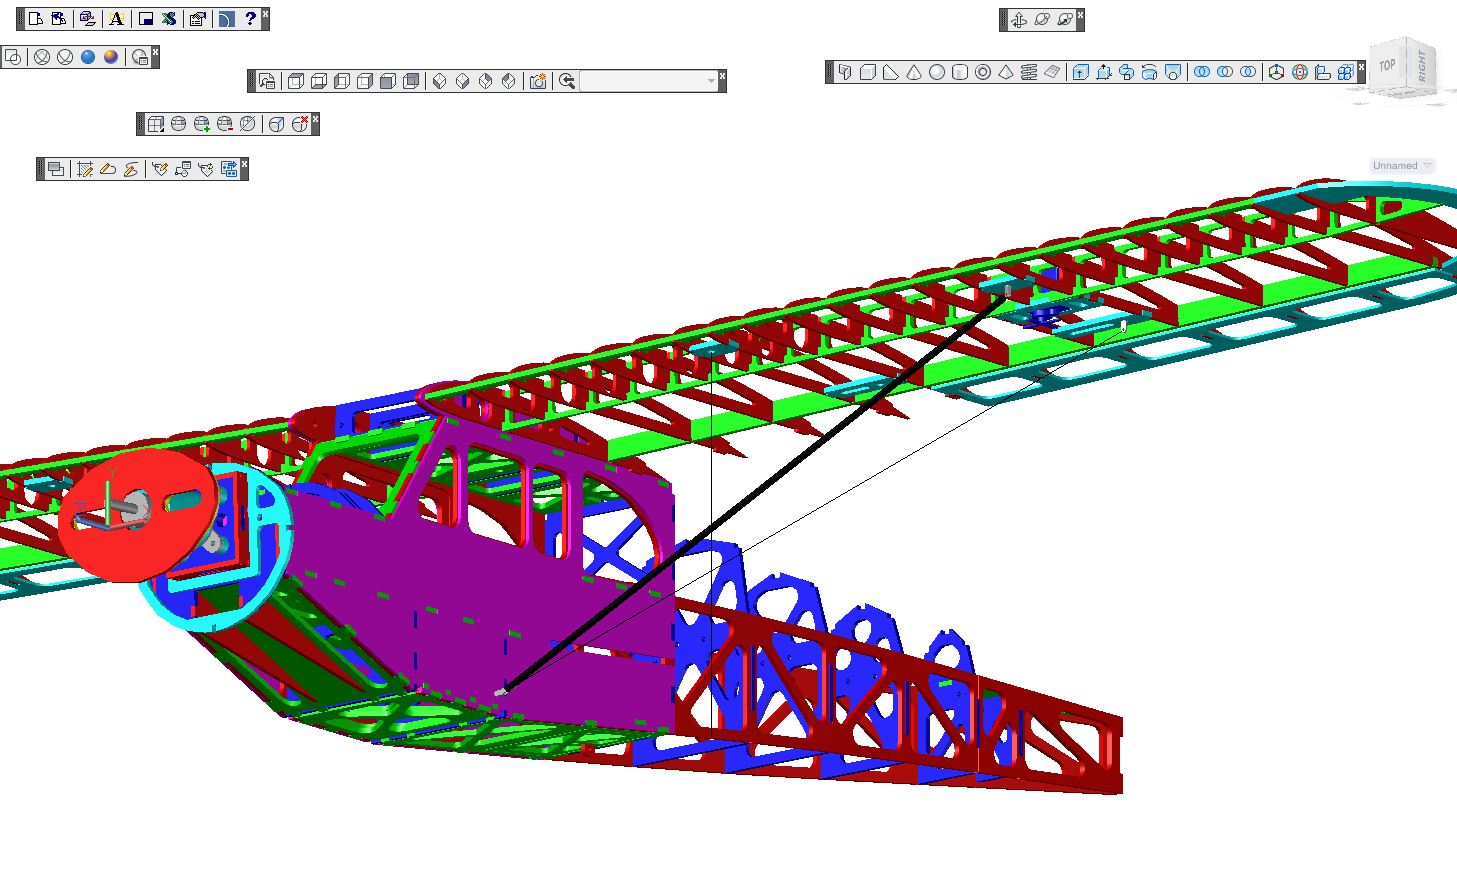Open the Text Style icon
The width and height of the screenshot is (1457, 893).
pos(117,19)
